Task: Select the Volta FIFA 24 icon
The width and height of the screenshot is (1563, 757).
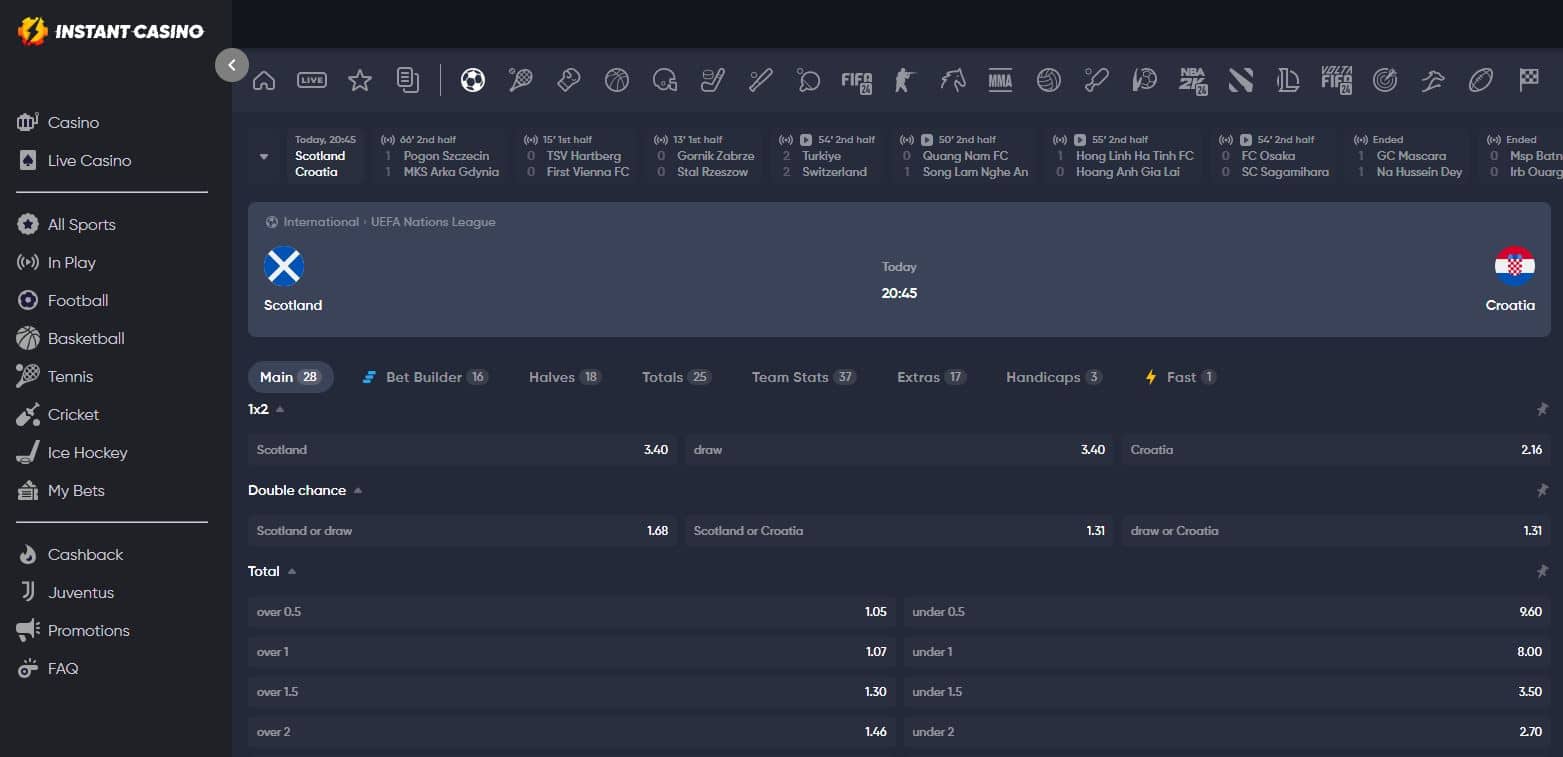Action: click(1337, 80)
